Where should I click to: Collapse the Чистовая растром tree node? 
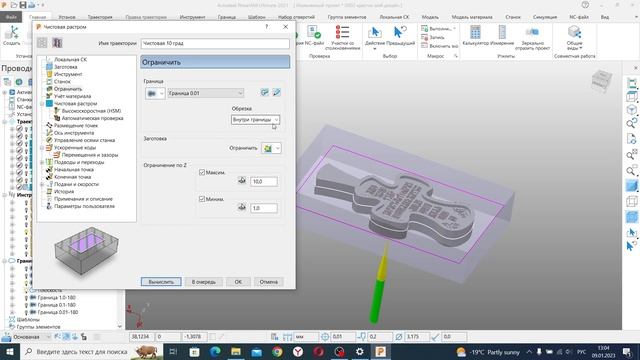pyautogui.click(x=42, y=104)
